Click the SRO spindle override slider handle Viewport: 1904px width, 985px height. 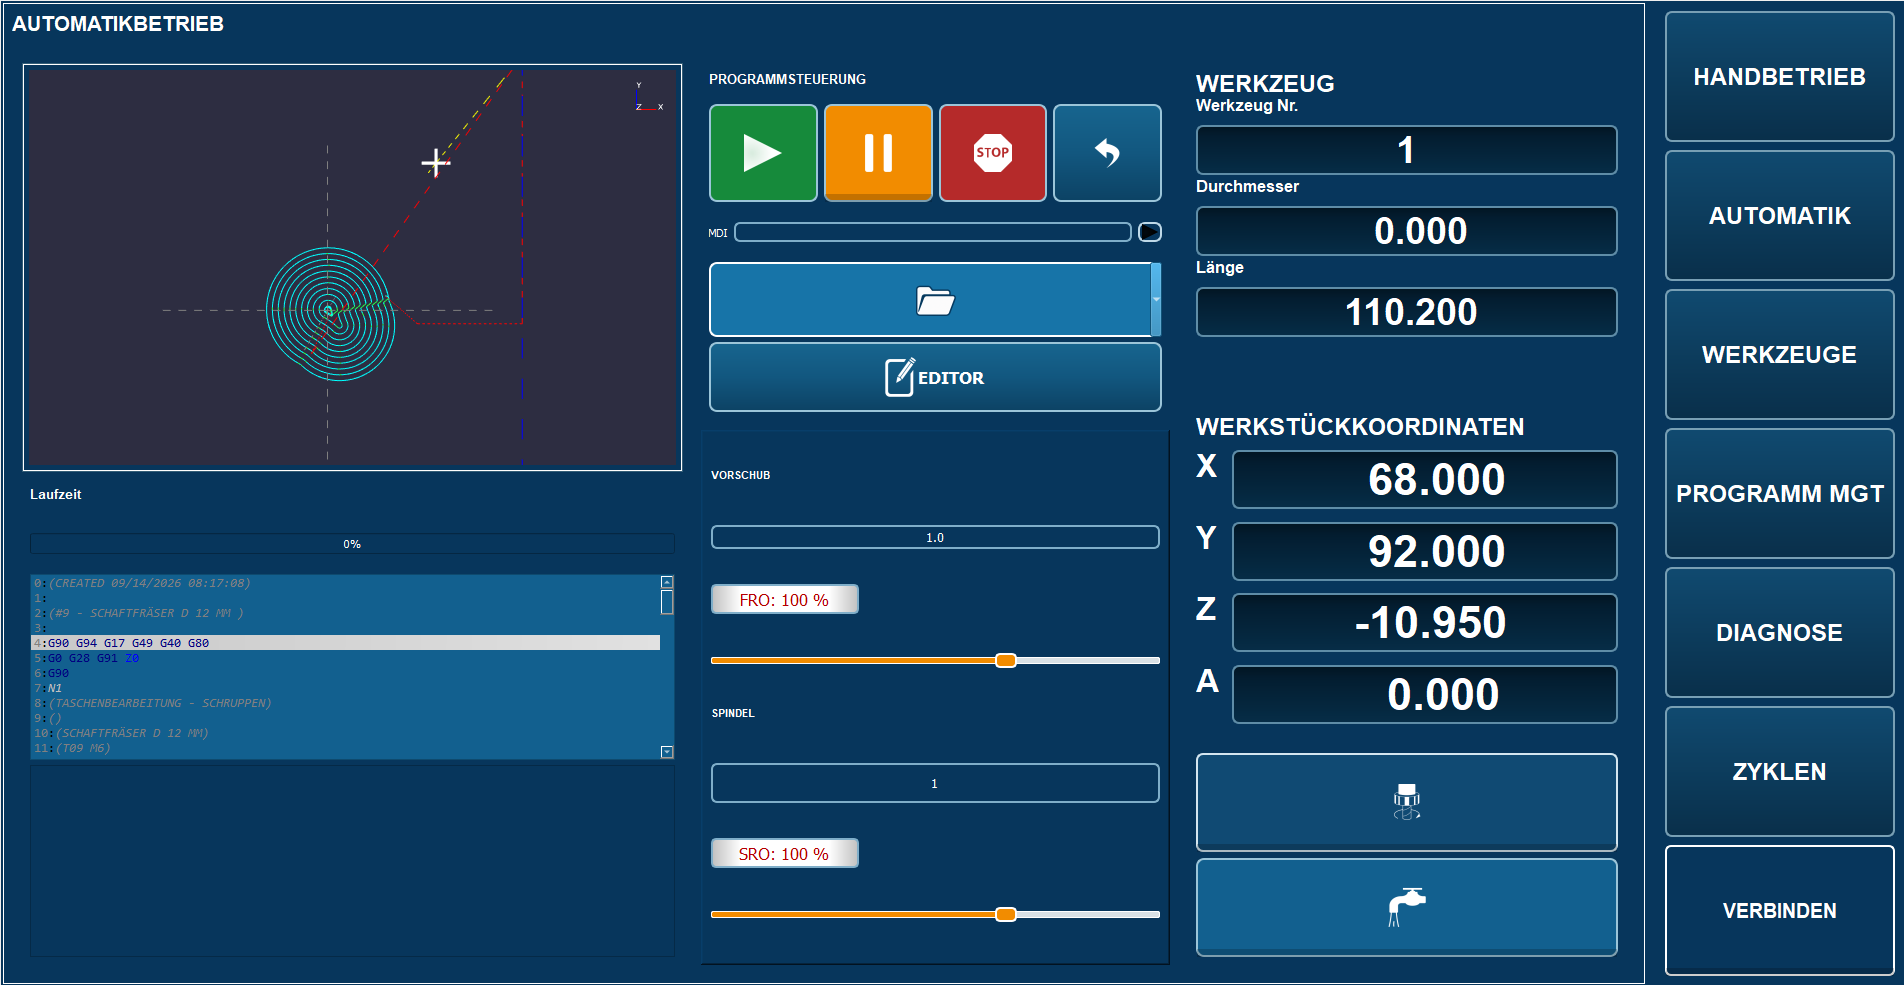1006,914
